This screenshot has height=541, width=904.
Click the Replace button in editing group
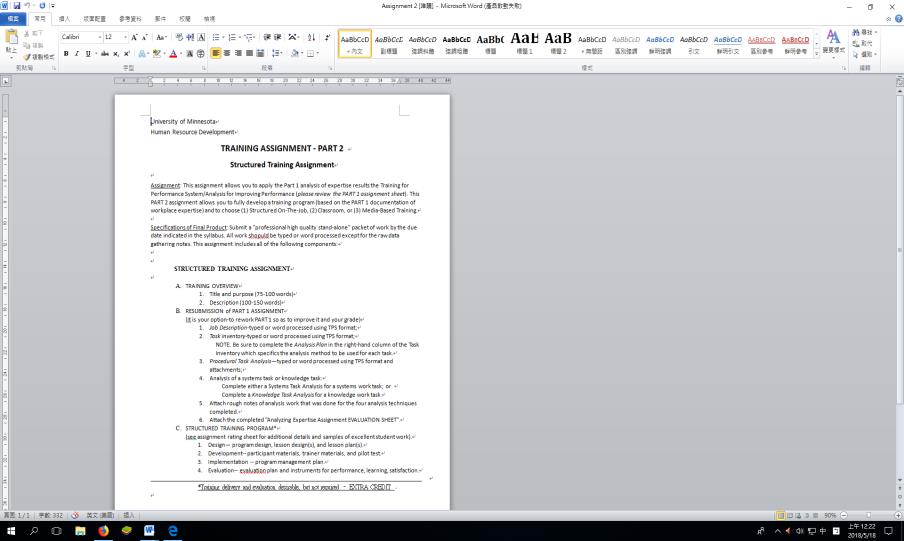coord(863,43)
